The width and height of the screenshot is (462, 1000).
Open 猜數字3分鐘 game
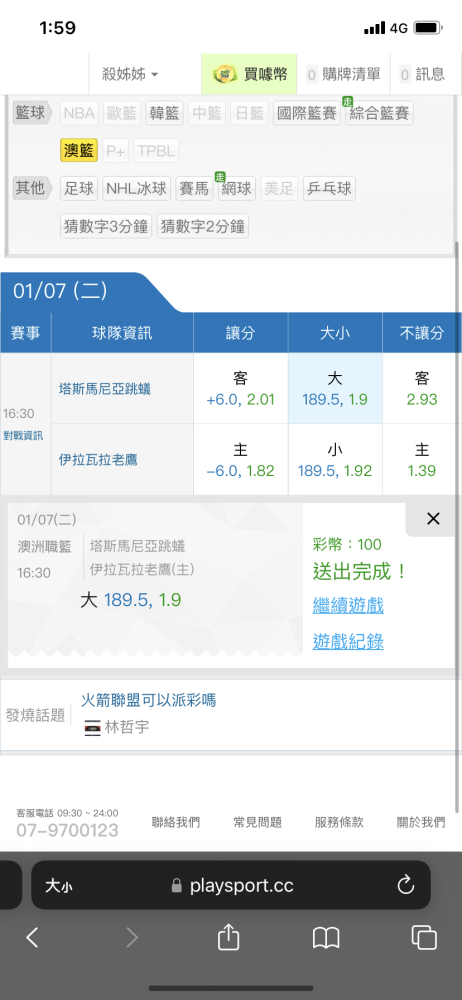pos(107,226)
